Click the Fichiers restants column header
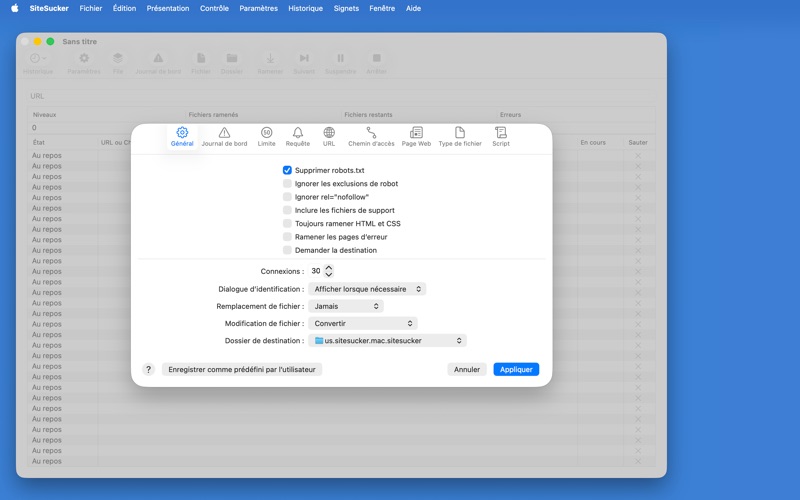This screenshot has width=800, height=500. pyautogui.click(x=368, y=115)
